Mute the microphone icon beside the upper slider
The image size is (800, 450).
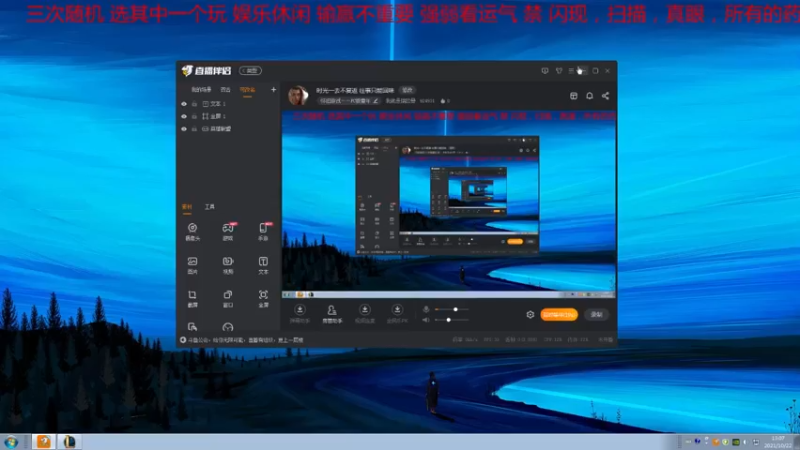tap(426, 309)
